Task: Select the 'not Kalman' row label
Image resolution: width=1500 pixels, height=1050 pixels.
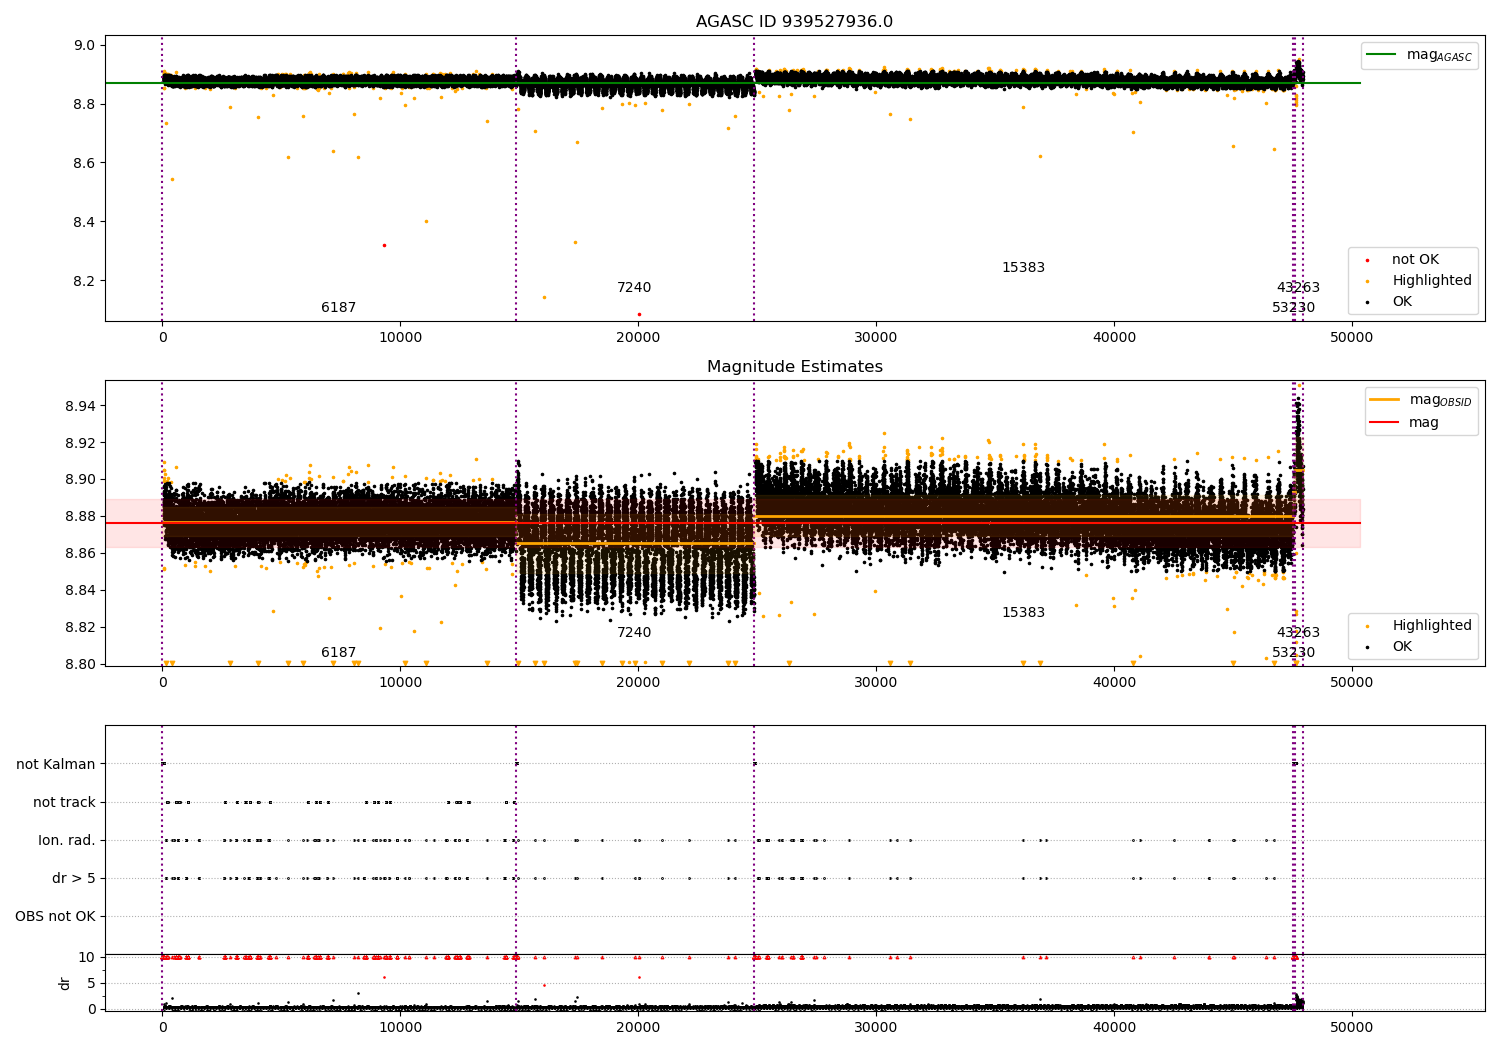Action: click(x=56, y=764)
